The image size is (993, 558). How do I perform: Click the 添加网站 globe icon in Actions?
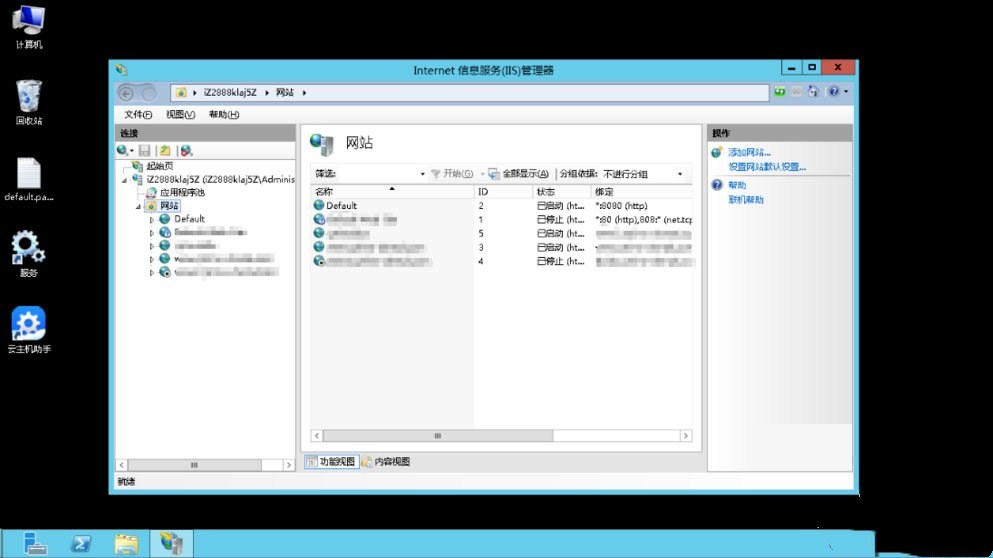pyautogui.click(x=717, y=152)
